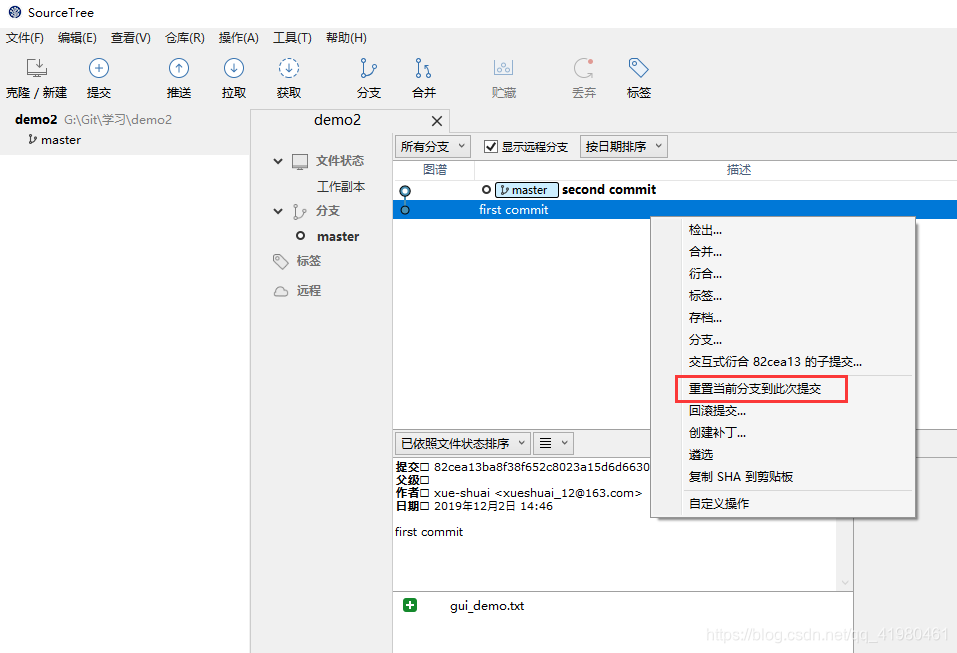Choose 存档... from the context menu

point(784,318)
